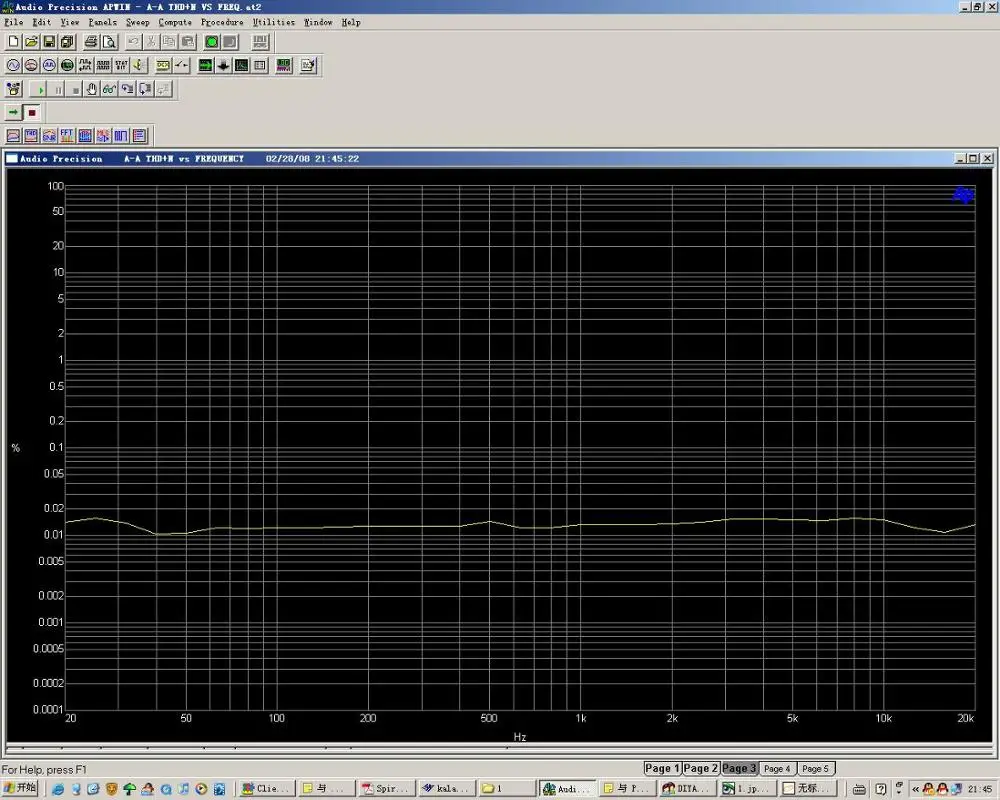Open the Digital I/O panel icon
The height and width of the screenshot is (800, 1000).
85,65
